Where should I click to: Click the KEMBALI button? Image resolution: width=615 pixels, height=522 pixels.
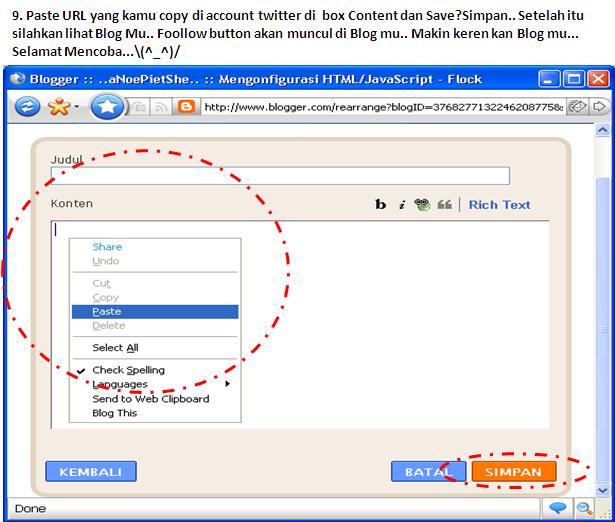[91, 471]
